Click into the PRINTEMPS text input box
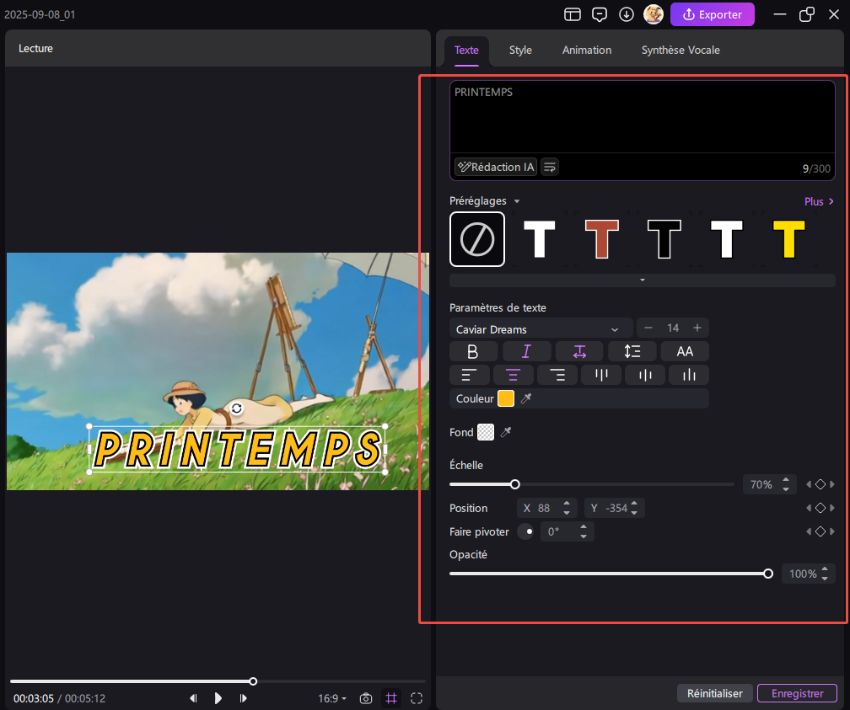This screenshot has height=710, width=850. (x=642, y=116)
